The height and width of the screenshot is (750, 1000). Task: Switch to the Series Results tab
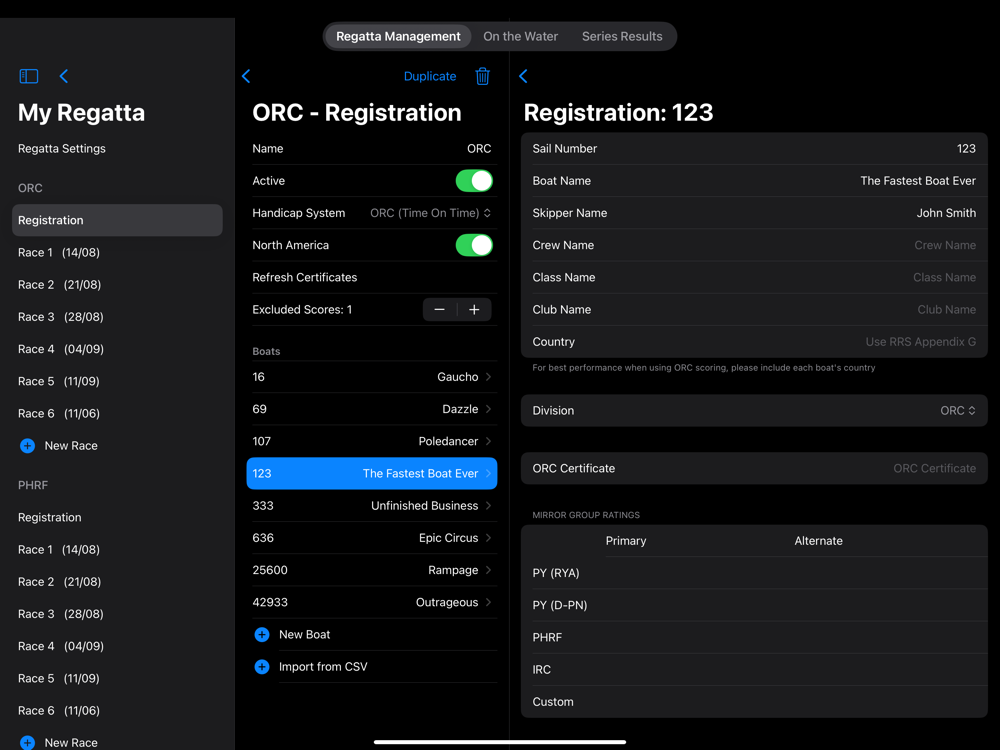[x=622, y=36]
